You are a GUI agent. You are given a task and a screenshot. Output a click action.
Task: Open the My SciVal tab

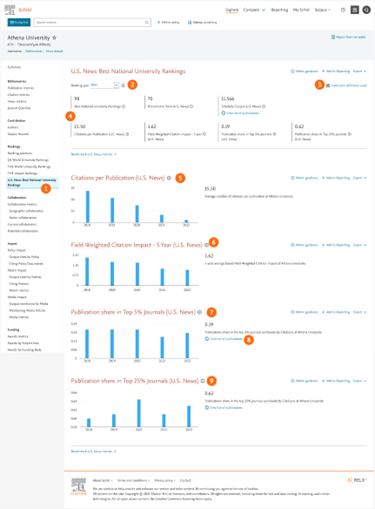coord(301,10)
